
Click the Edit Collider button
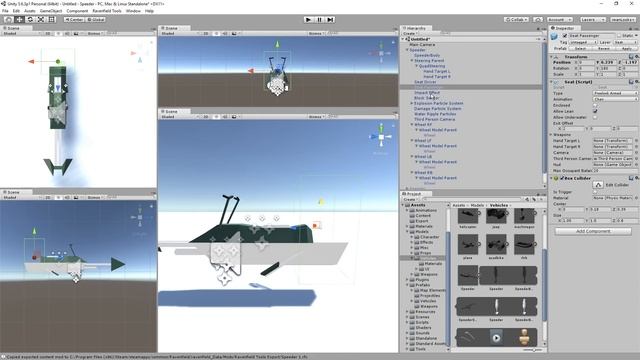(x=598, y=185)
